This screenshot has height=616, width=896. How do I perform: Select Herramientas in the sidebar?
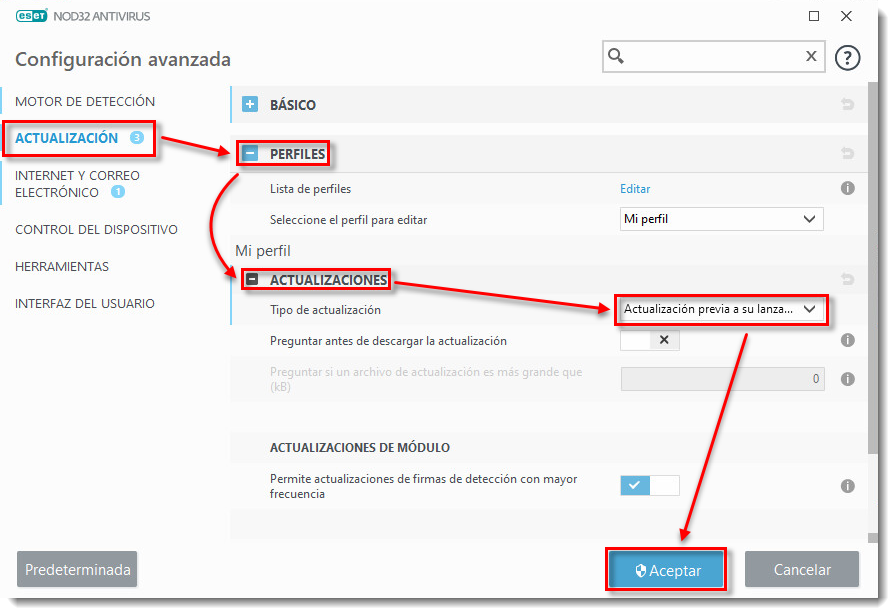(x=62, y=267)
